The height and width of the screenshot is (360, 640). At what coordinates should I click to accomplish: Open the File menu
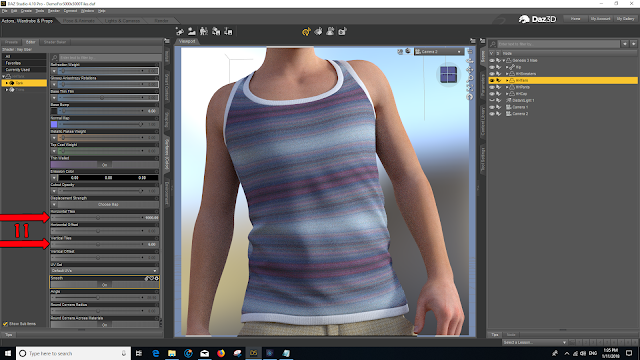coord(4,11)
